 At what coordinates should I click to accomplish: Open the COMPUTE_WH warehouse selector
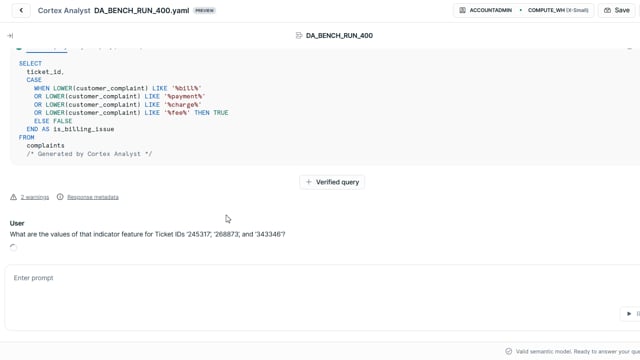558,10
